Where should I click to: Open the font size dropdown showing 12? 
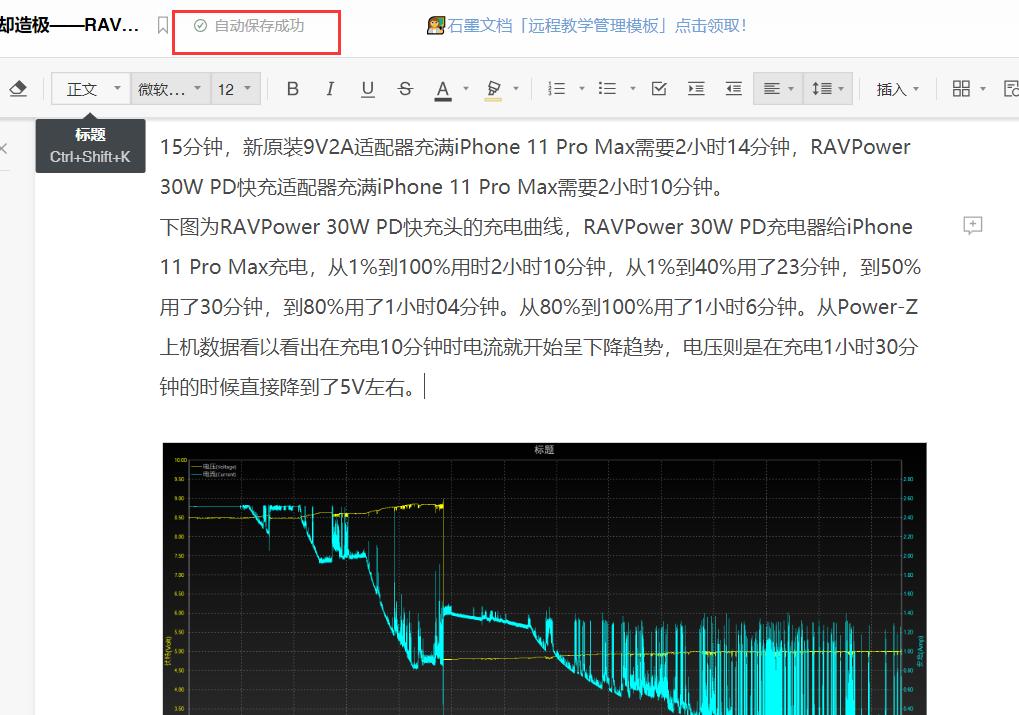235,88
